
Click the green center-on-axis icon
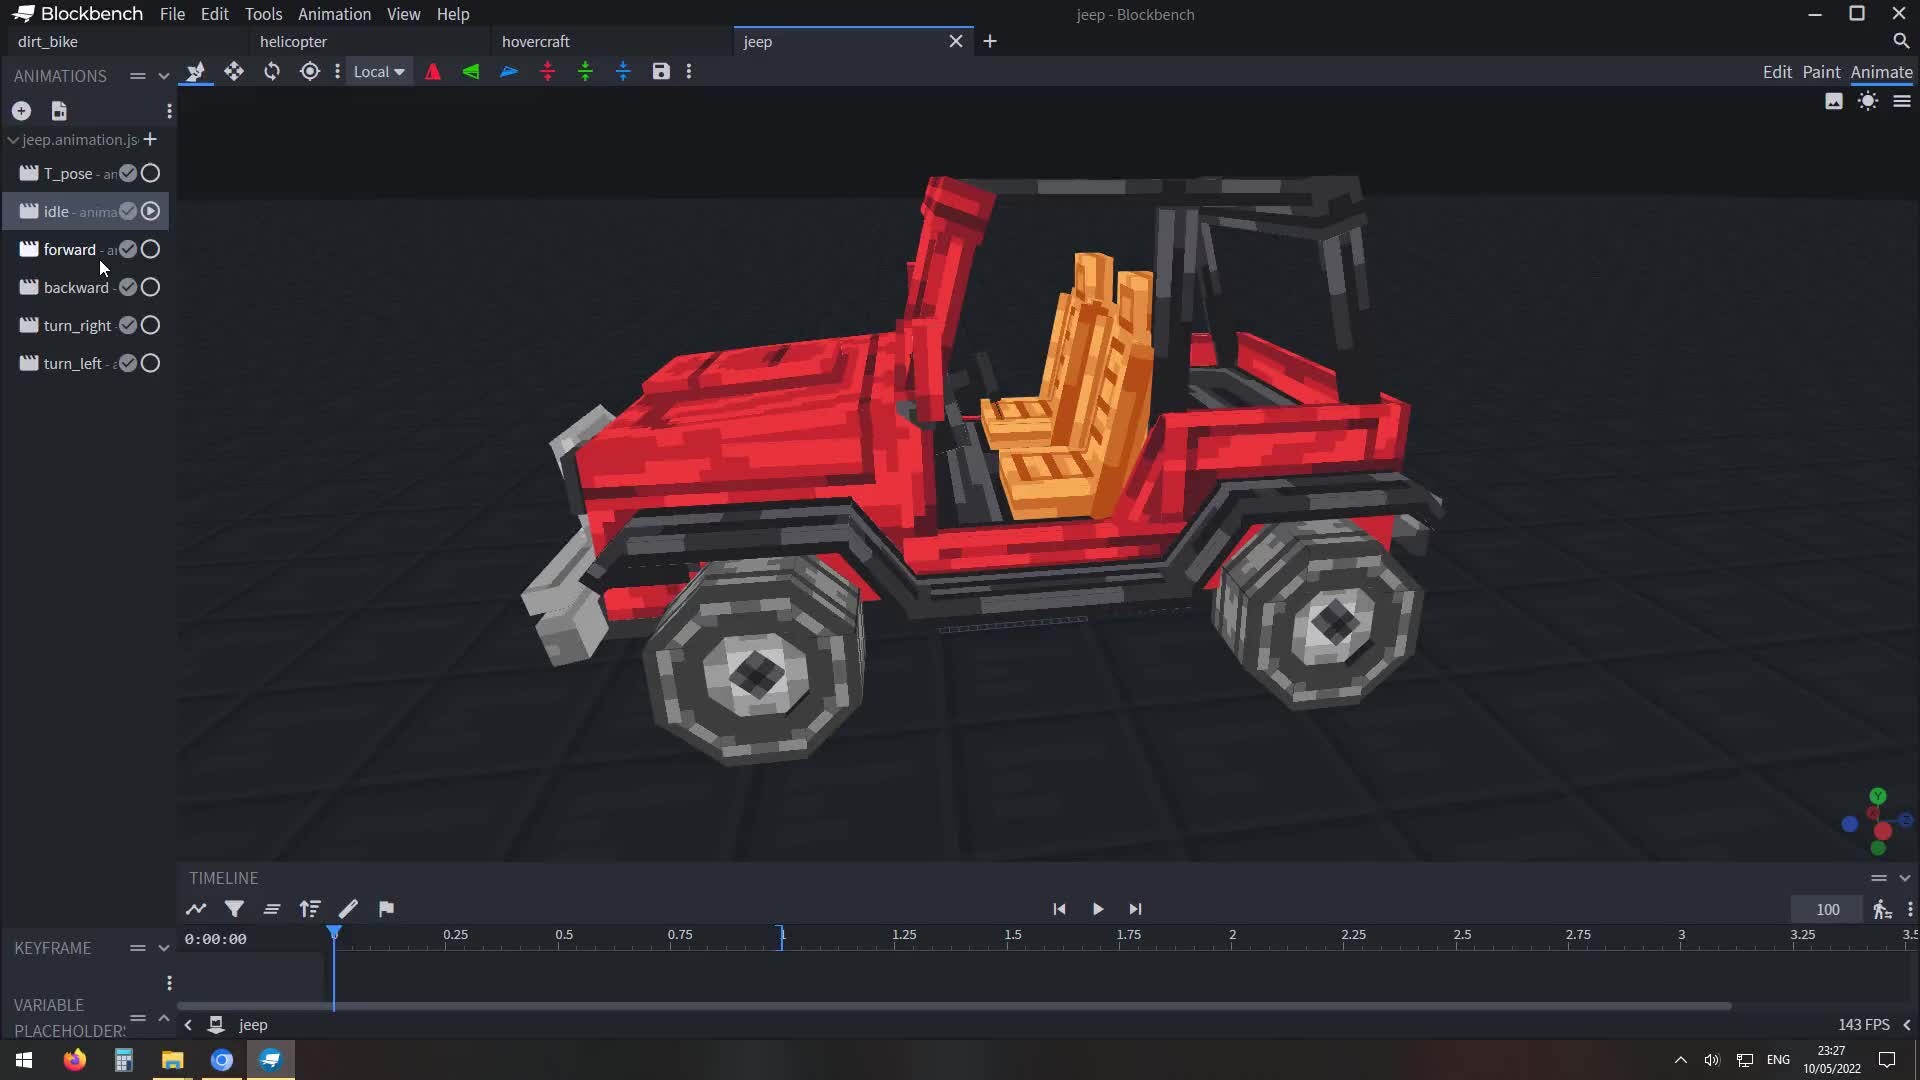[585, 71]
